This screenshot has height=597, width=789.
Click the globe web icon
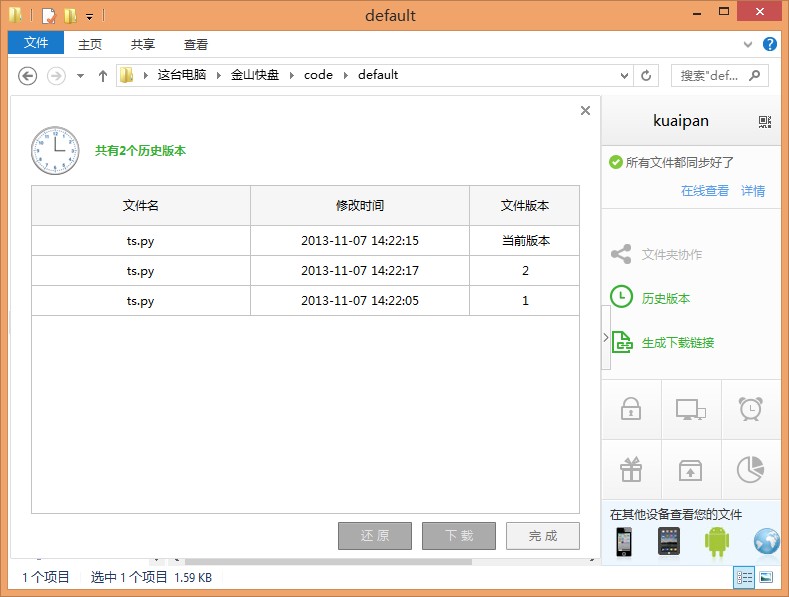tap(766, 541)
